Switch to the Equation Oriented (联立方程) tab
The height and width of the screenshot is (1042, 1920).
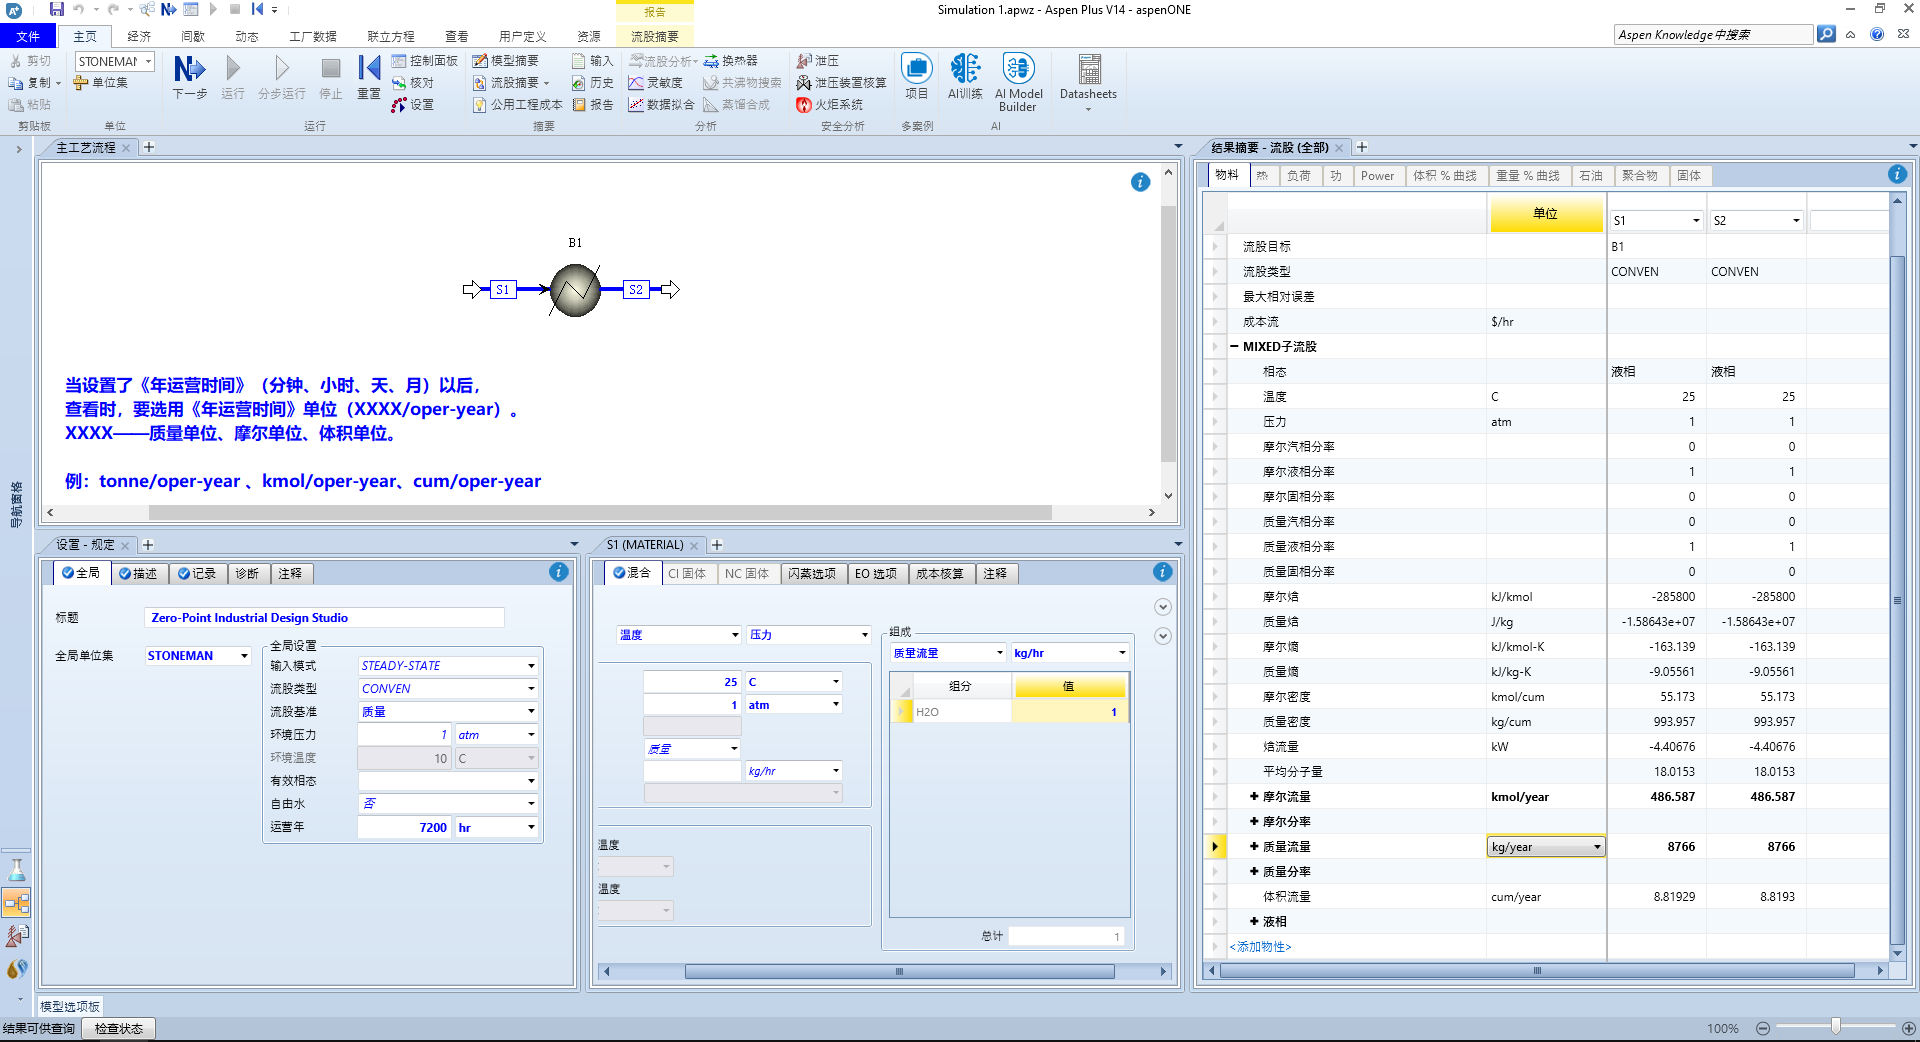coord(390,36)
